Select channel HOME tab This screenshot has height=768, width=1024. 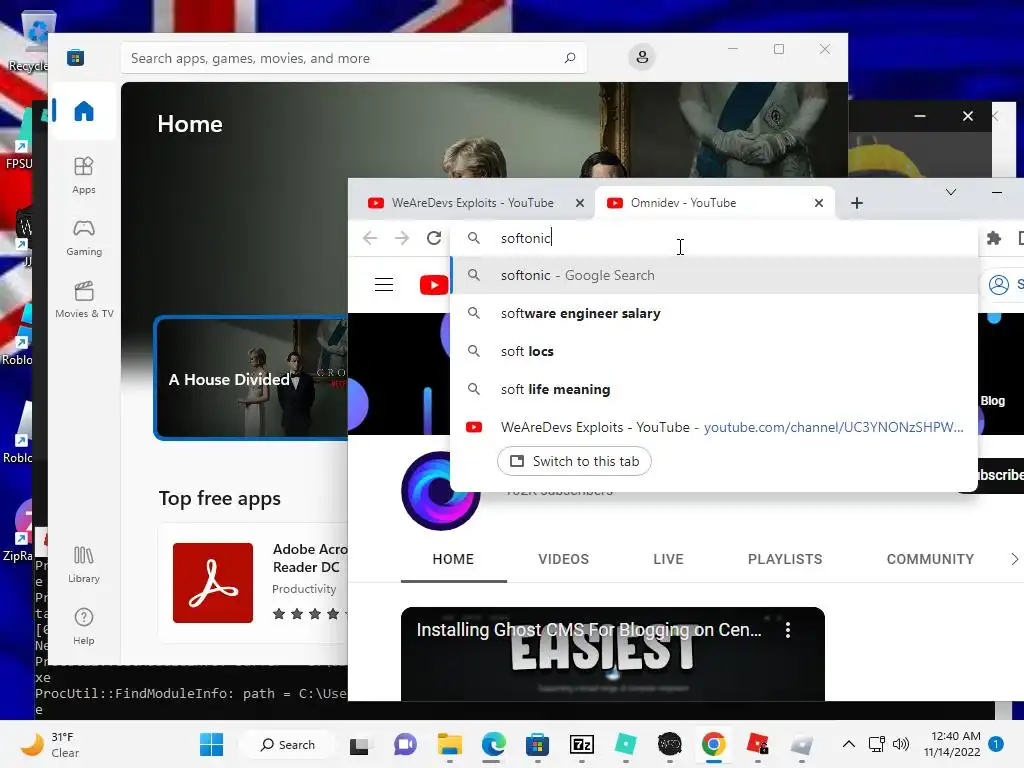pyautogui.click(x=453, y=559)
